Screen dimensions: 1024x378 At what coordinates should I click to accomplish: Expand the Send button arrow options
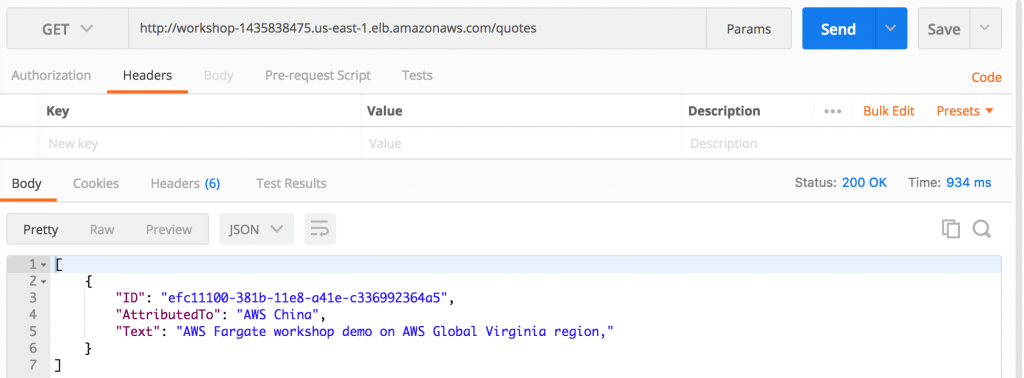pos(891,29)
